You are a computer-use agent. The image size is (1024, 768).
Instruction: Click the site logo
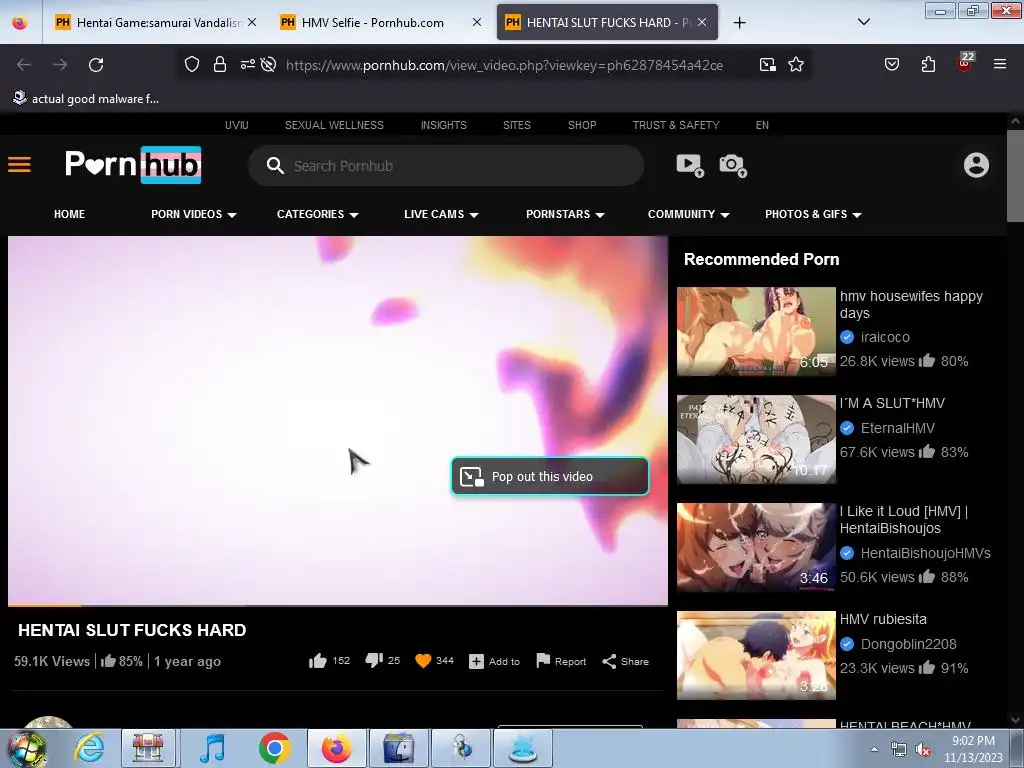[133, 165]
